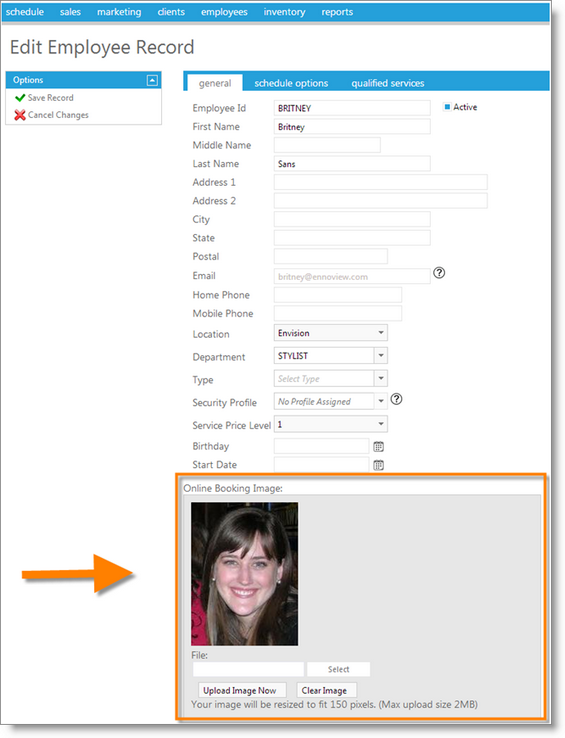Viewport: 565px width, 738px height.
Task: Click the Home Phone field
Action: [x=338, y=295]
